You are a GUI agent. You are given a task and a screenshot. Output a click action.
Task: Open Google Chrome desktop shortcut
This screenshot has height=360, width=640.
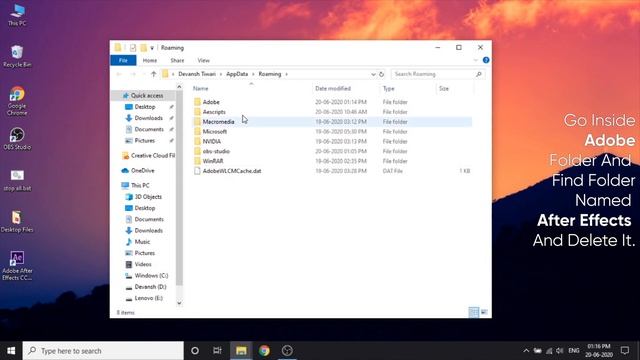point(17,101)
